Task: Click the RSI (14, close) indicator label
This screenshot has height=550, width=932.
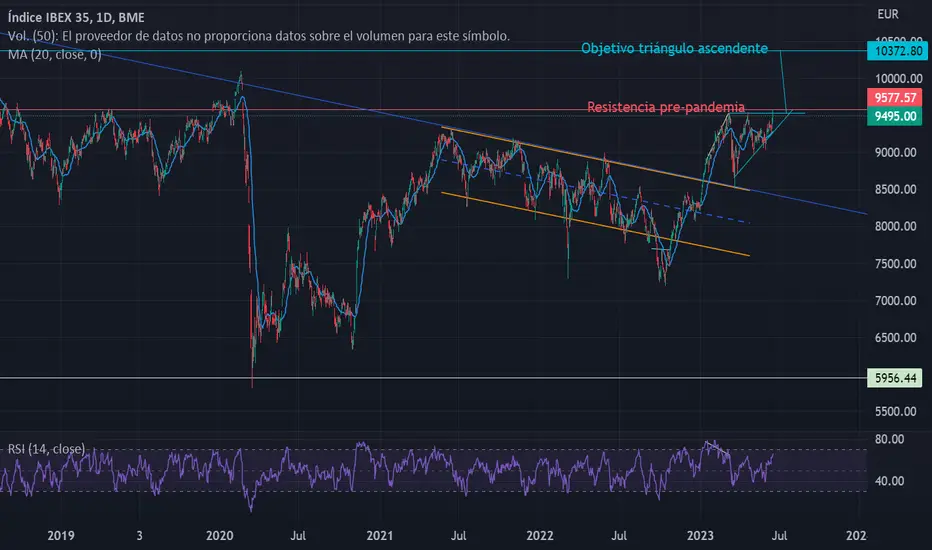Action: click(x=46, y=449)
